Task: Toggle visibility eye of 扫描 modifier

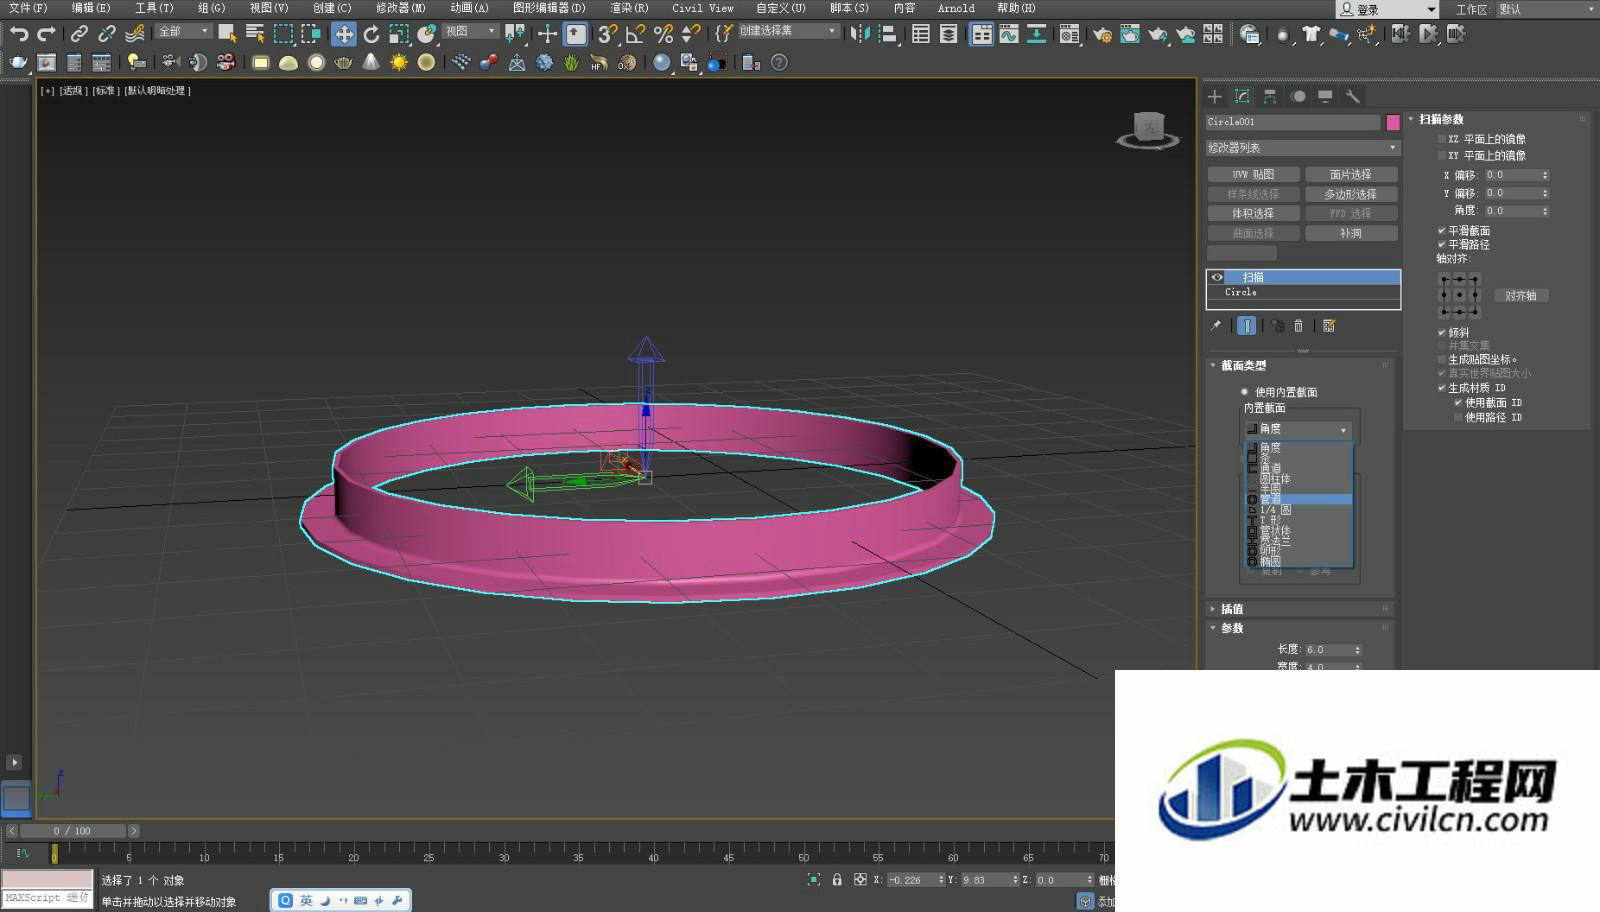Action: 1217,277
